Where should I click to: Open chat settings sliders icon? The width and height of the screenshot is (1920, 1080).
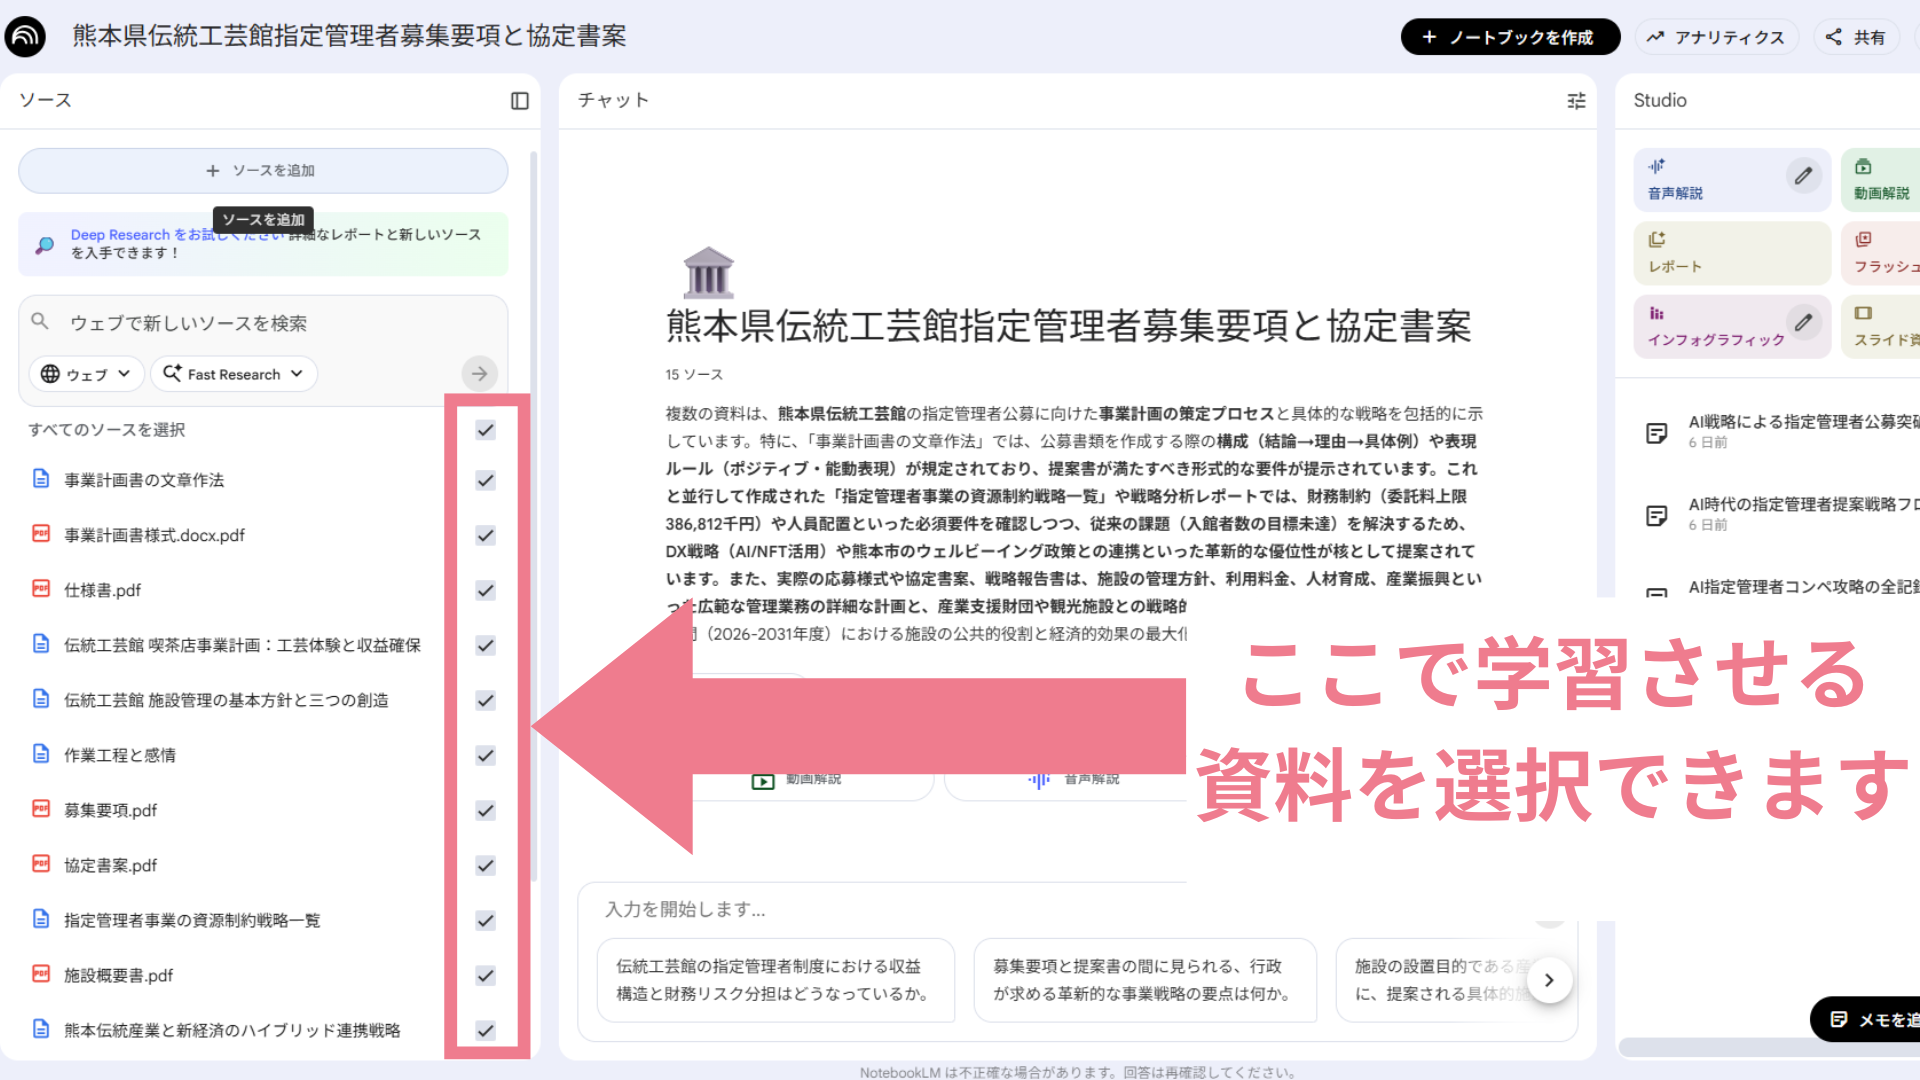coord(1576,101)
